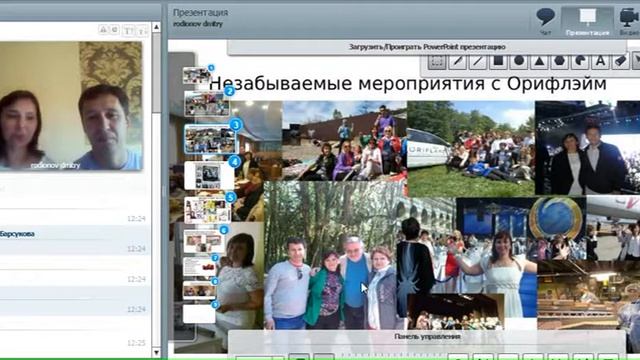
Task: Select the pencil drawing tool
Action: [x=458, y=62]
